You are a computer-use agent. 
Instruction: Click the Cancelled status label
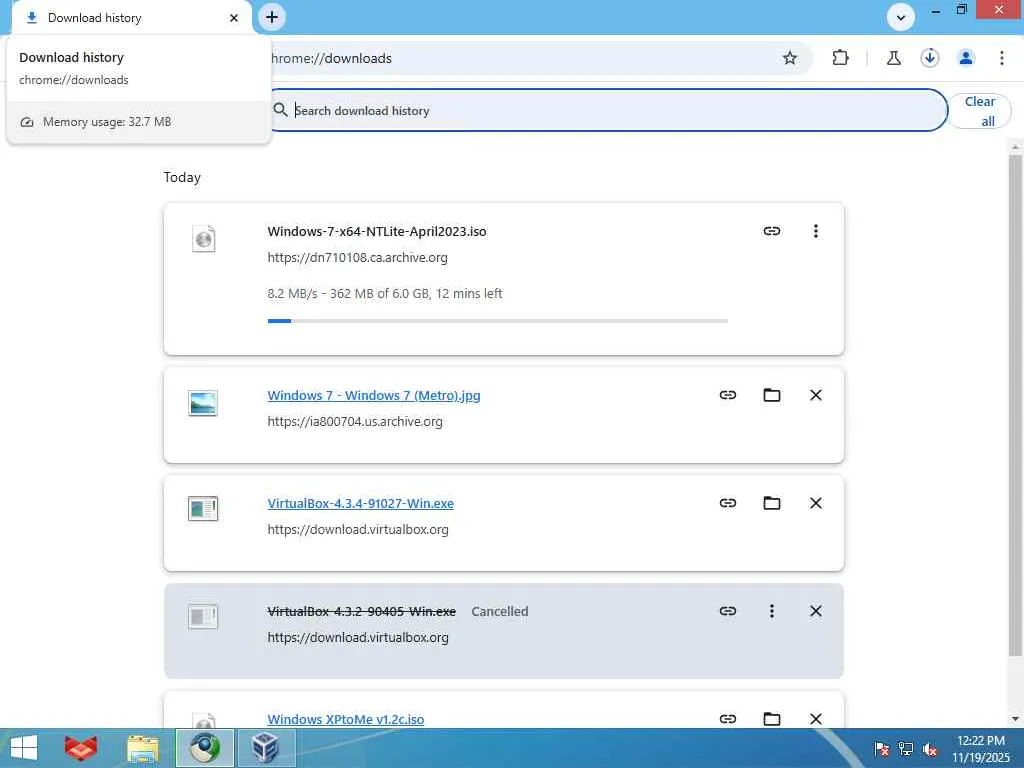500,611
